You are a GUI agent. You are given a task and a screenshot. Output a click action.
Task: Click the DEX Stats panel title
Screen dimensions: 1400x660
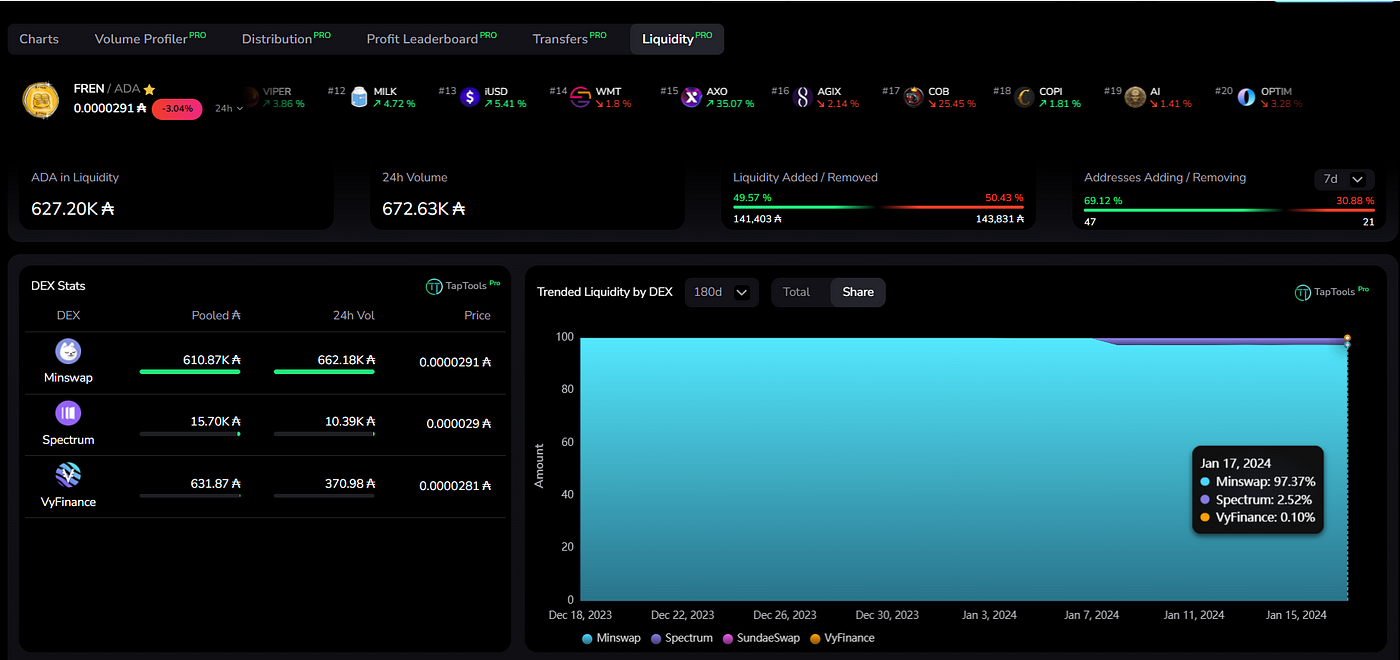point(58,286)
